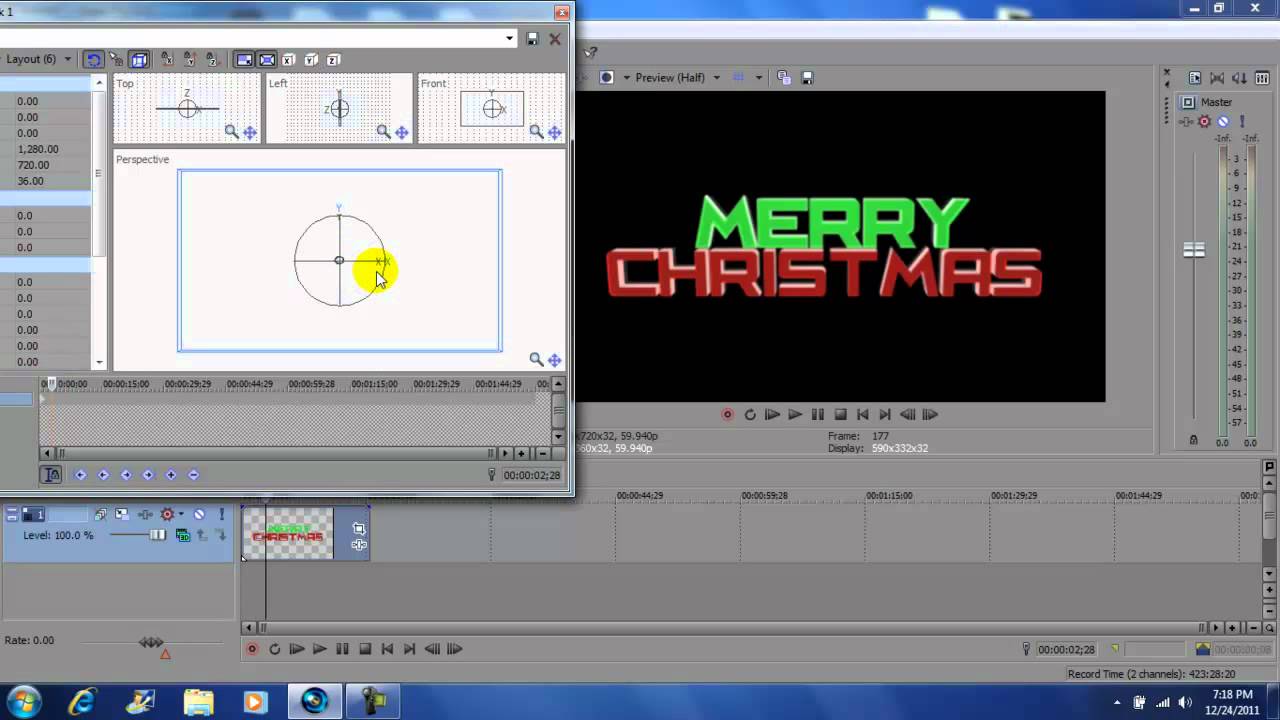Toggle Scale About Center icon
Viewport: 1280px width, 720px height.
pos(267,60)
